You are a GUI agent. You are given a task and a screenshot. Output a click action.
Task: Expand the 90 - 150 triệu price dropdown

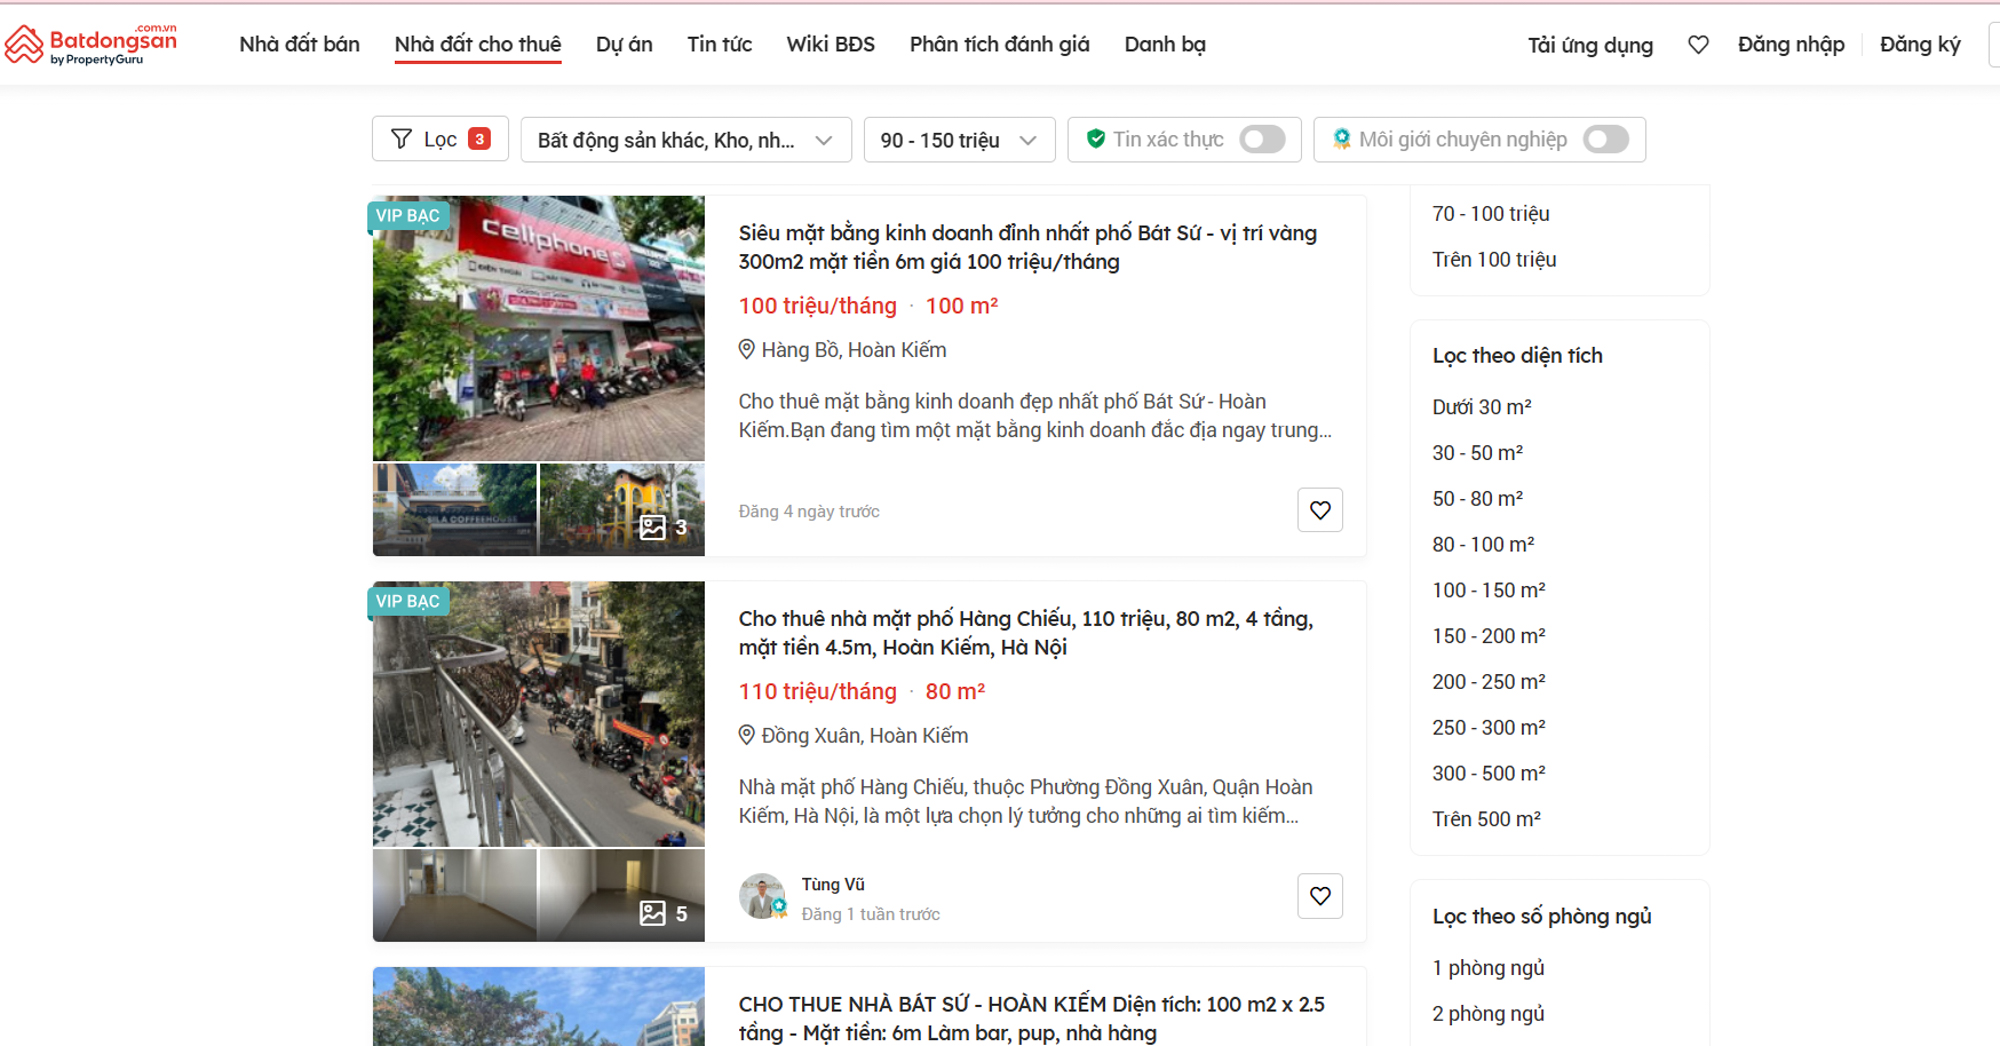click(x=959, y=140)
